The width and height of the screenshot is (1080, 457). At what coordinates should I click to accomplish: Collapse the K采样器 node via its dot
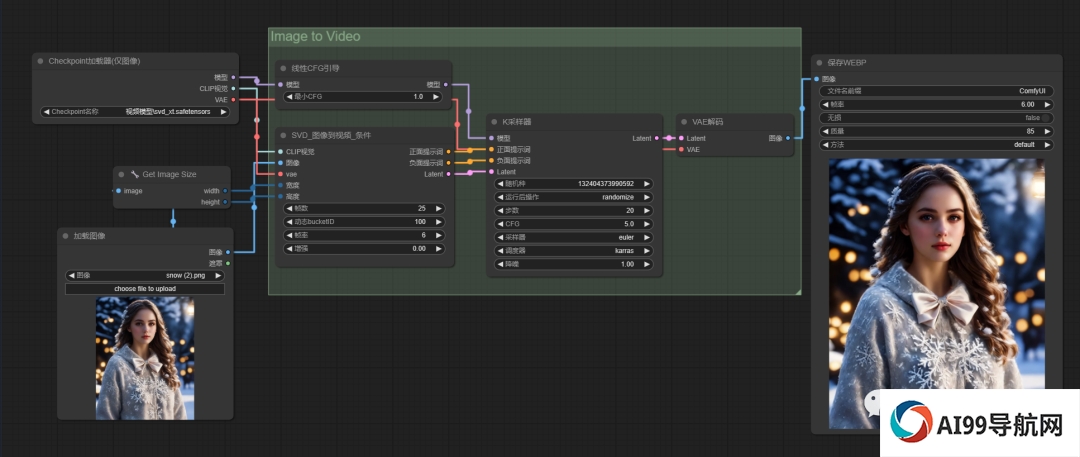click(494, 121)
